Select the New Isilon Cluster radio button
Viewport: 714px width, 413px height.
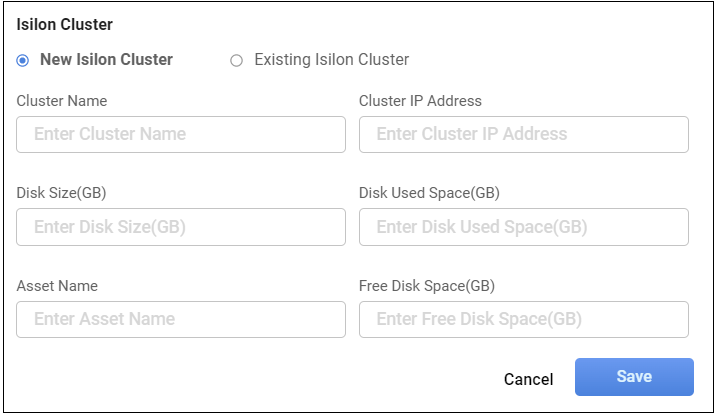click(23, 60)
